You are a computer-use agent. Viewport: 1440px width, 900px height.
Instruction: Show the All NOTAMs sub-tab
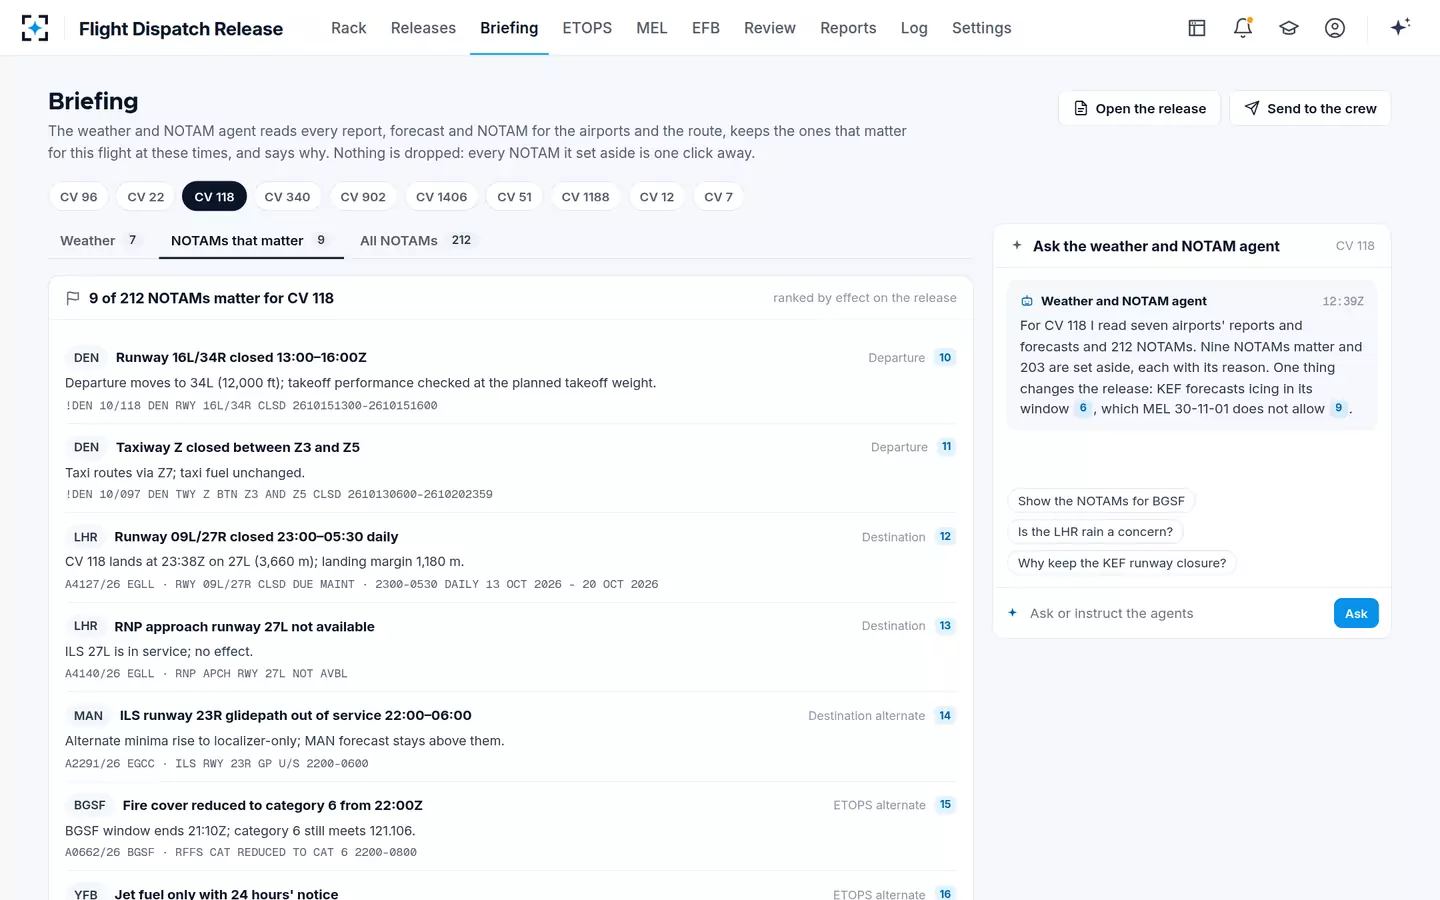[x=418, y=241]
